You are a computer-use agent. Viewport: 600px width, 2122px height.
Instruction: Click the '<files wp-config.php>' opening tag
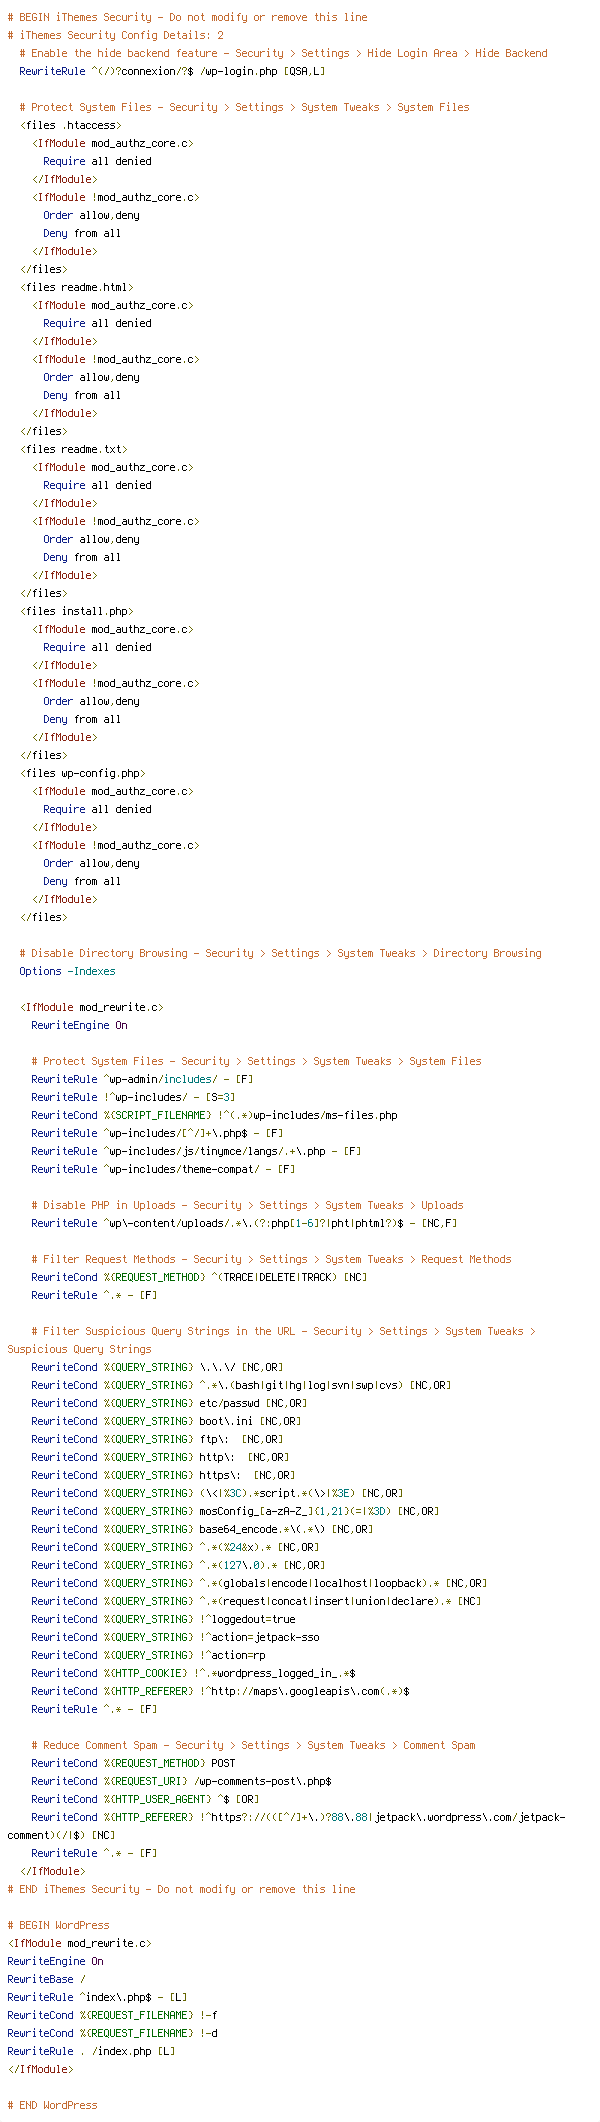tap(82, 773)
